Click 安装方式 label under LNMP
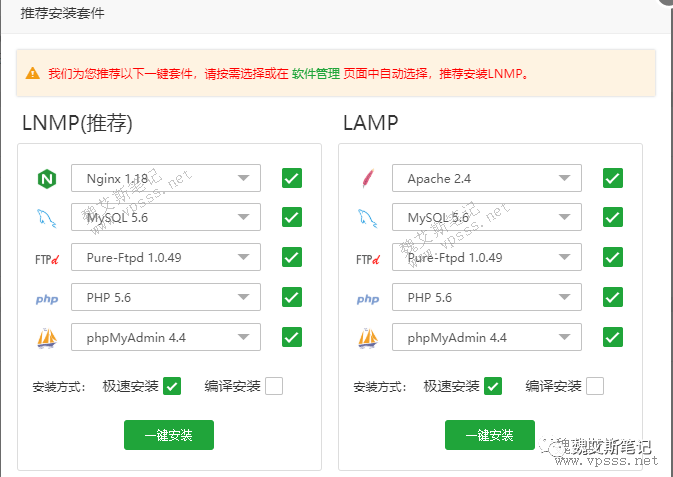673x477 pixels. click(x=59, y=387)
